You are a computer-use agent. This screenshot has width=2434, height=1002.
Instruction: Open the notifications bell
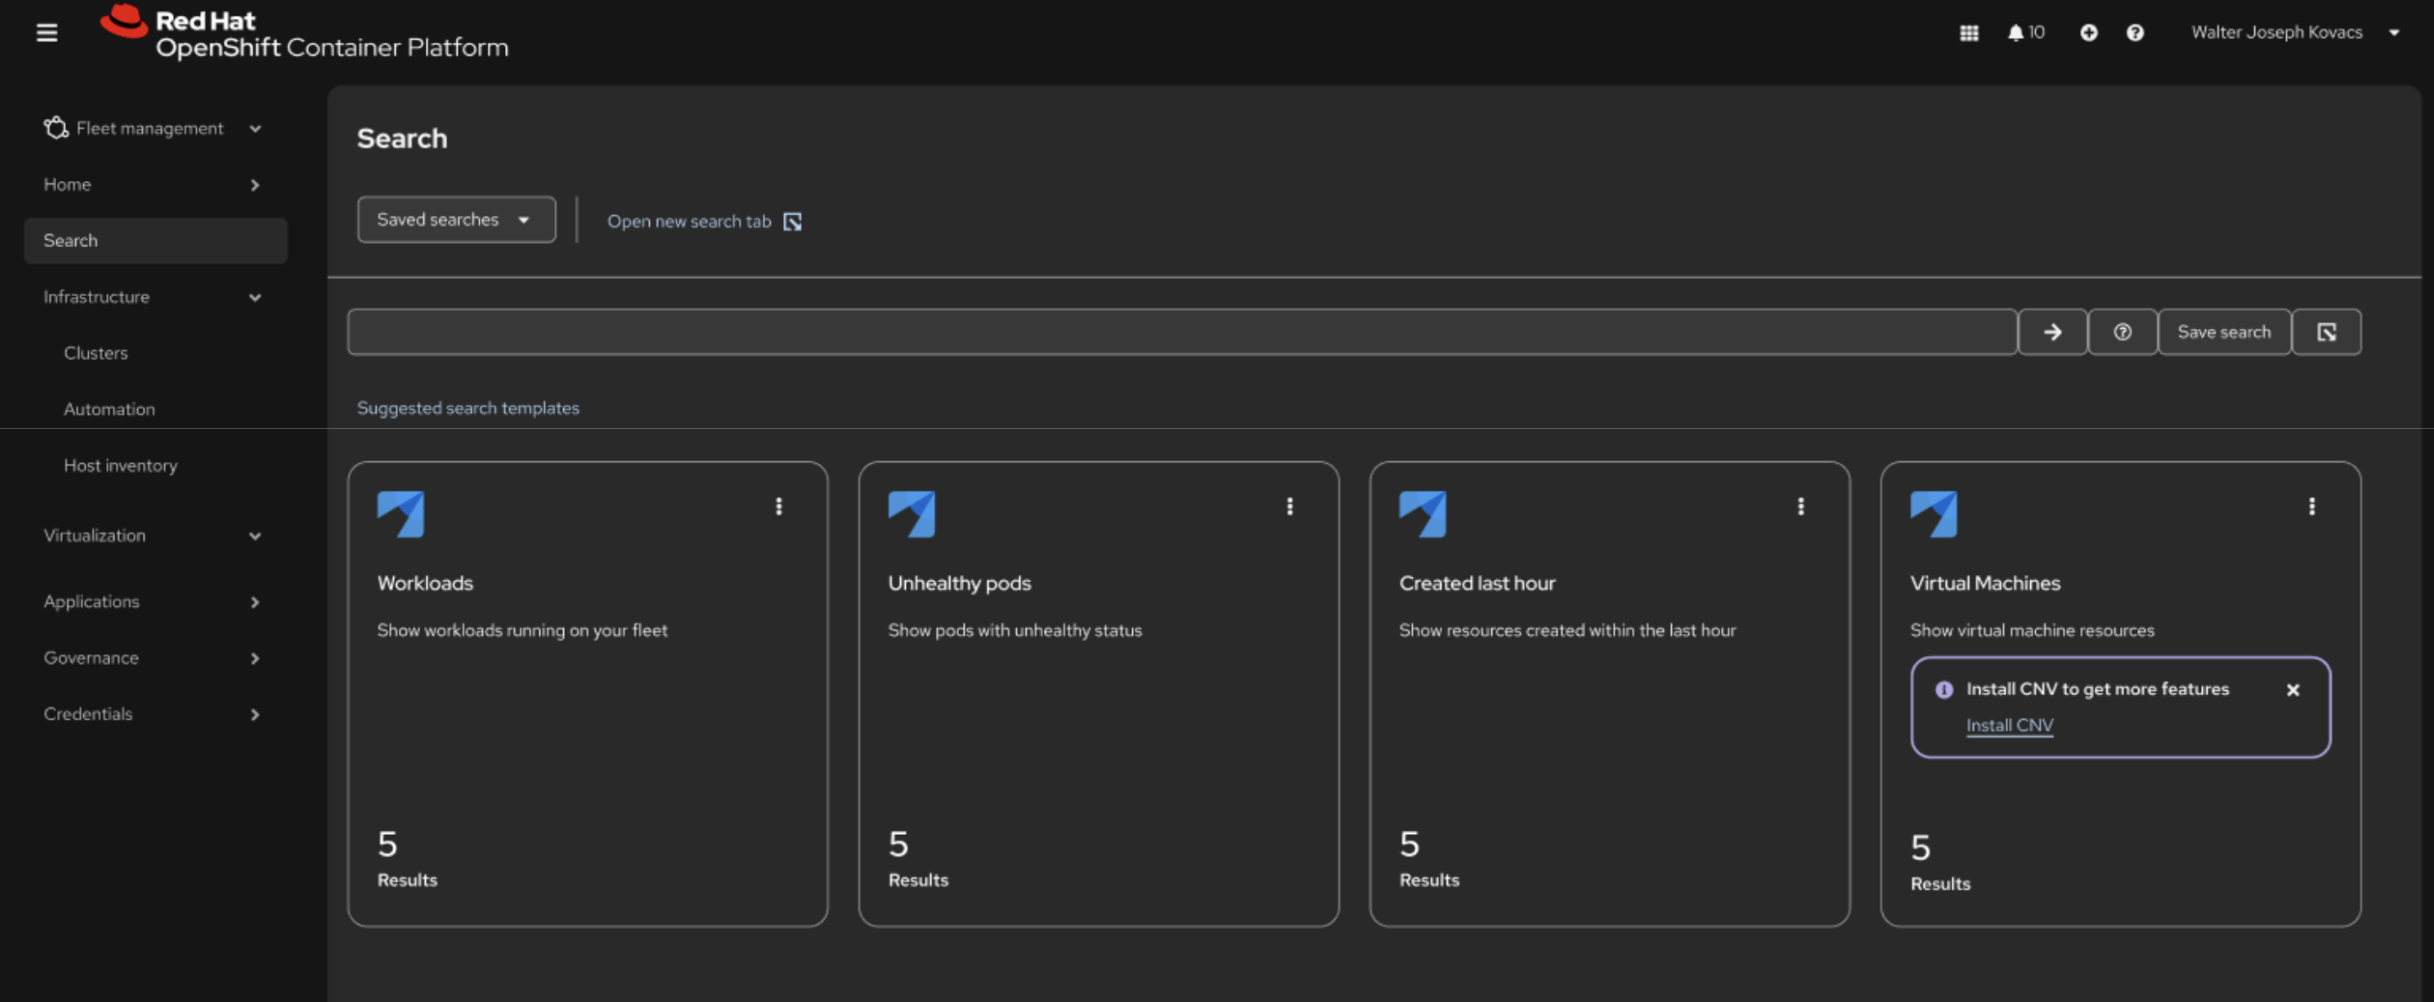(2025, 33)
